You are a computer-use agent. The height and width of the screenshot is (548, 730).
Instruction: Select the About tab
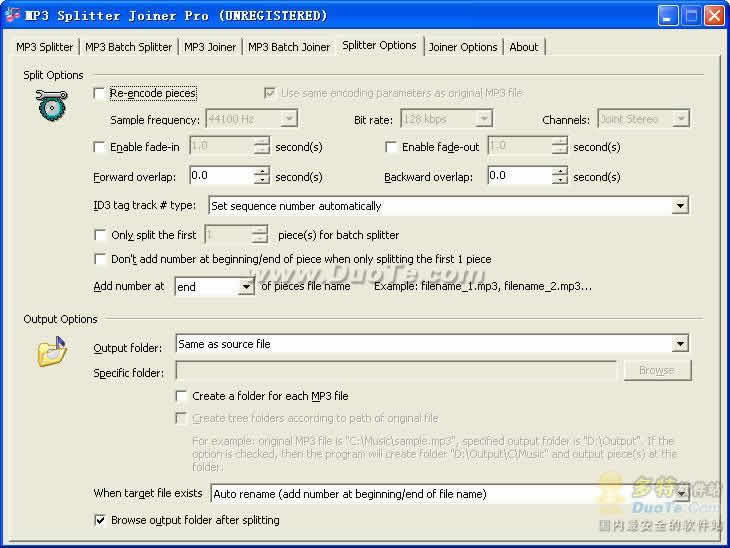523,47
